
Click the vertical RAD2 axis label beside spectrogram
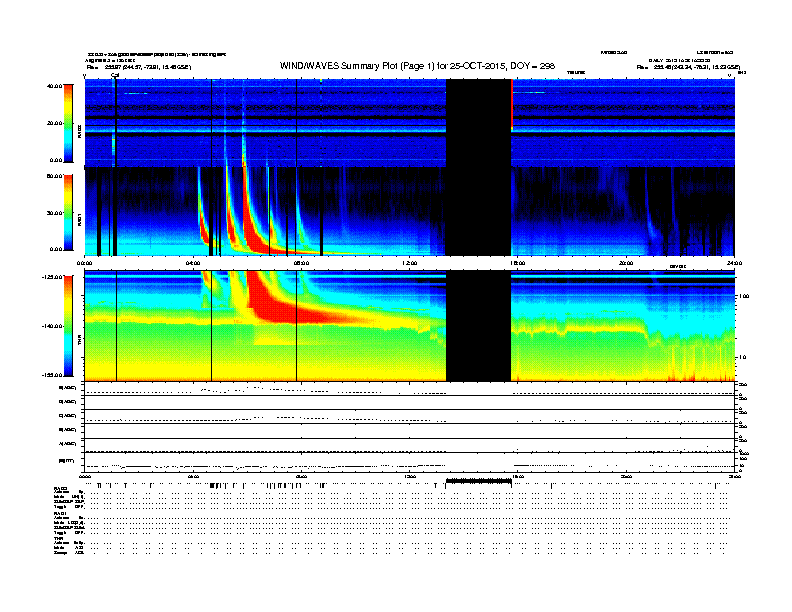[x=80, y=131]
